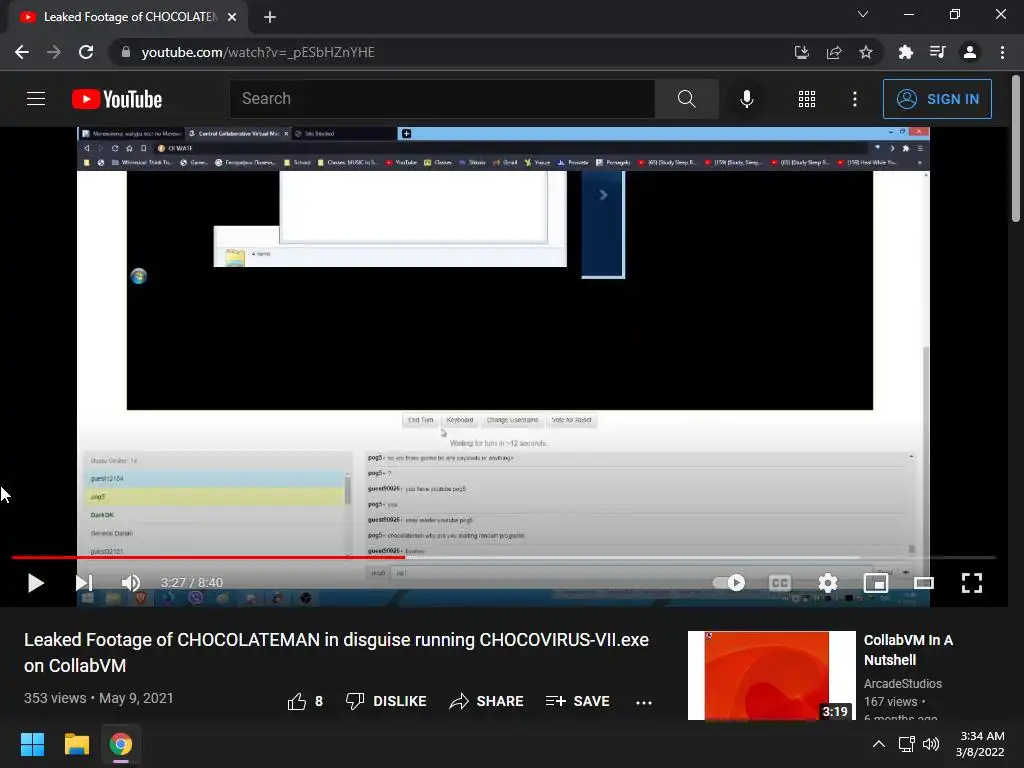The image size is (1024, 768).
Task: Open YouTube apps grid
Action: click(x=807, y=99)
